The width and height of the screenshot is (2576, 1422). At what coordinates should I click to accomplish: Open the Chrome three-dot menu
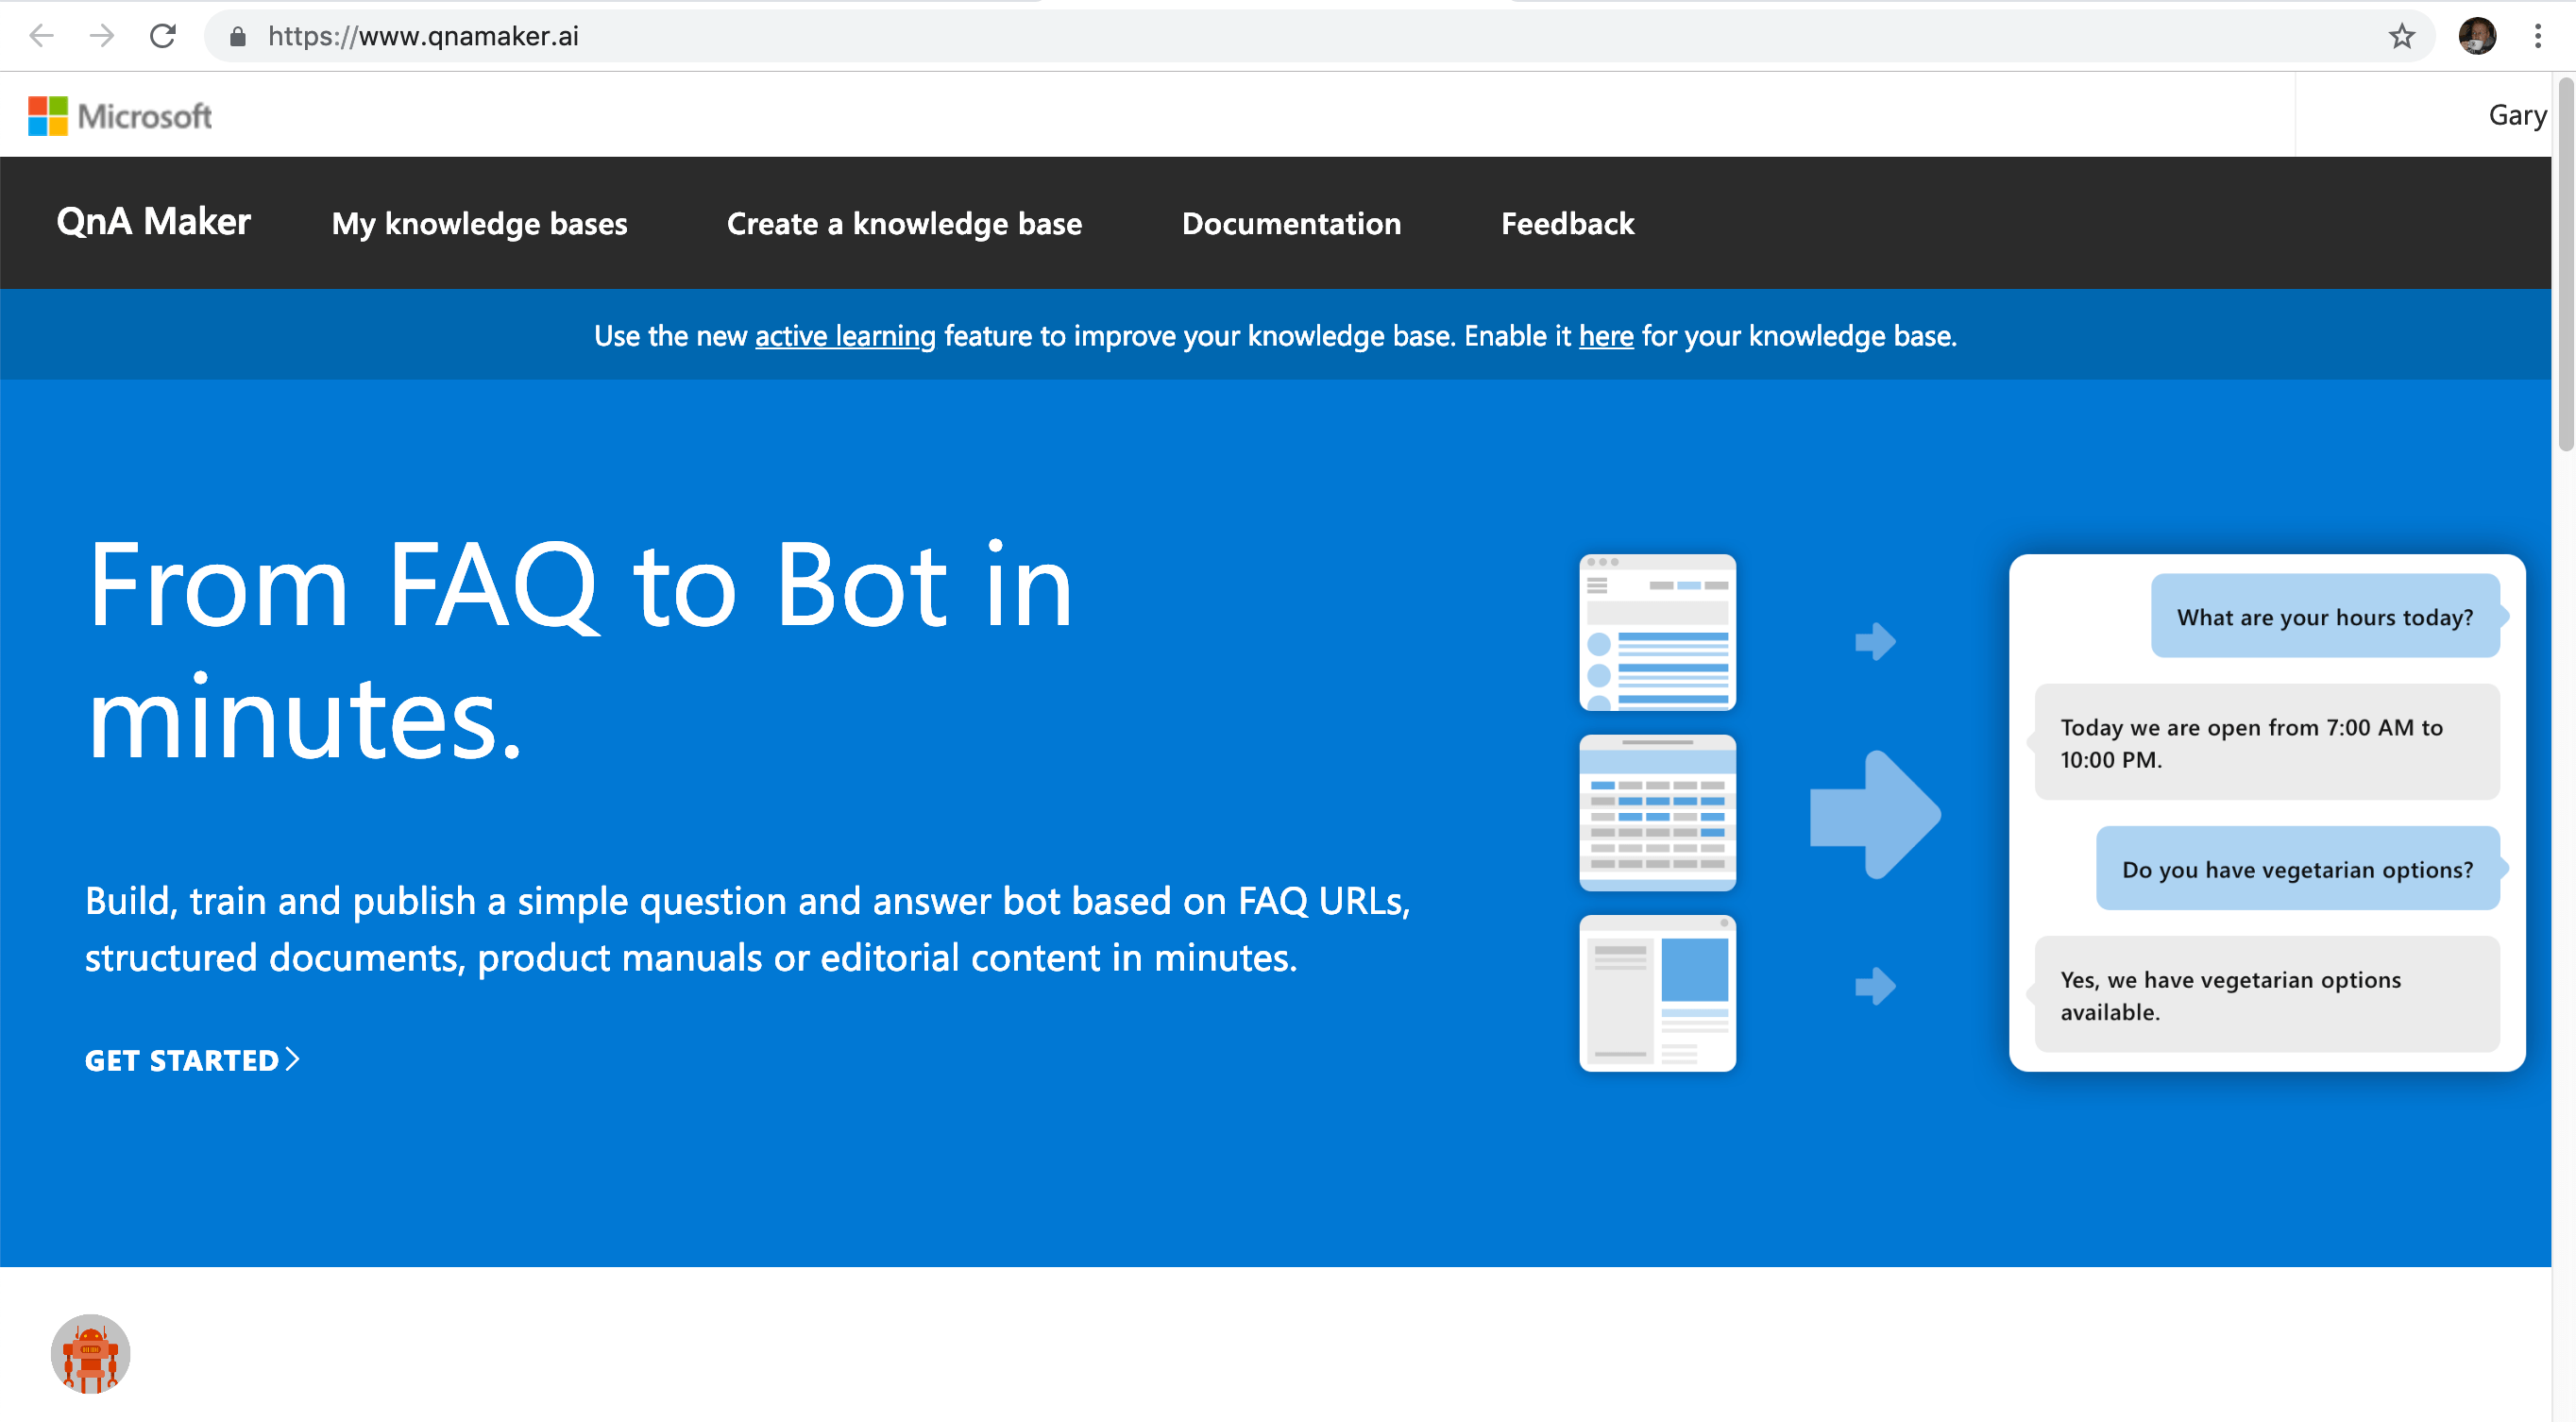(2537, 36)
